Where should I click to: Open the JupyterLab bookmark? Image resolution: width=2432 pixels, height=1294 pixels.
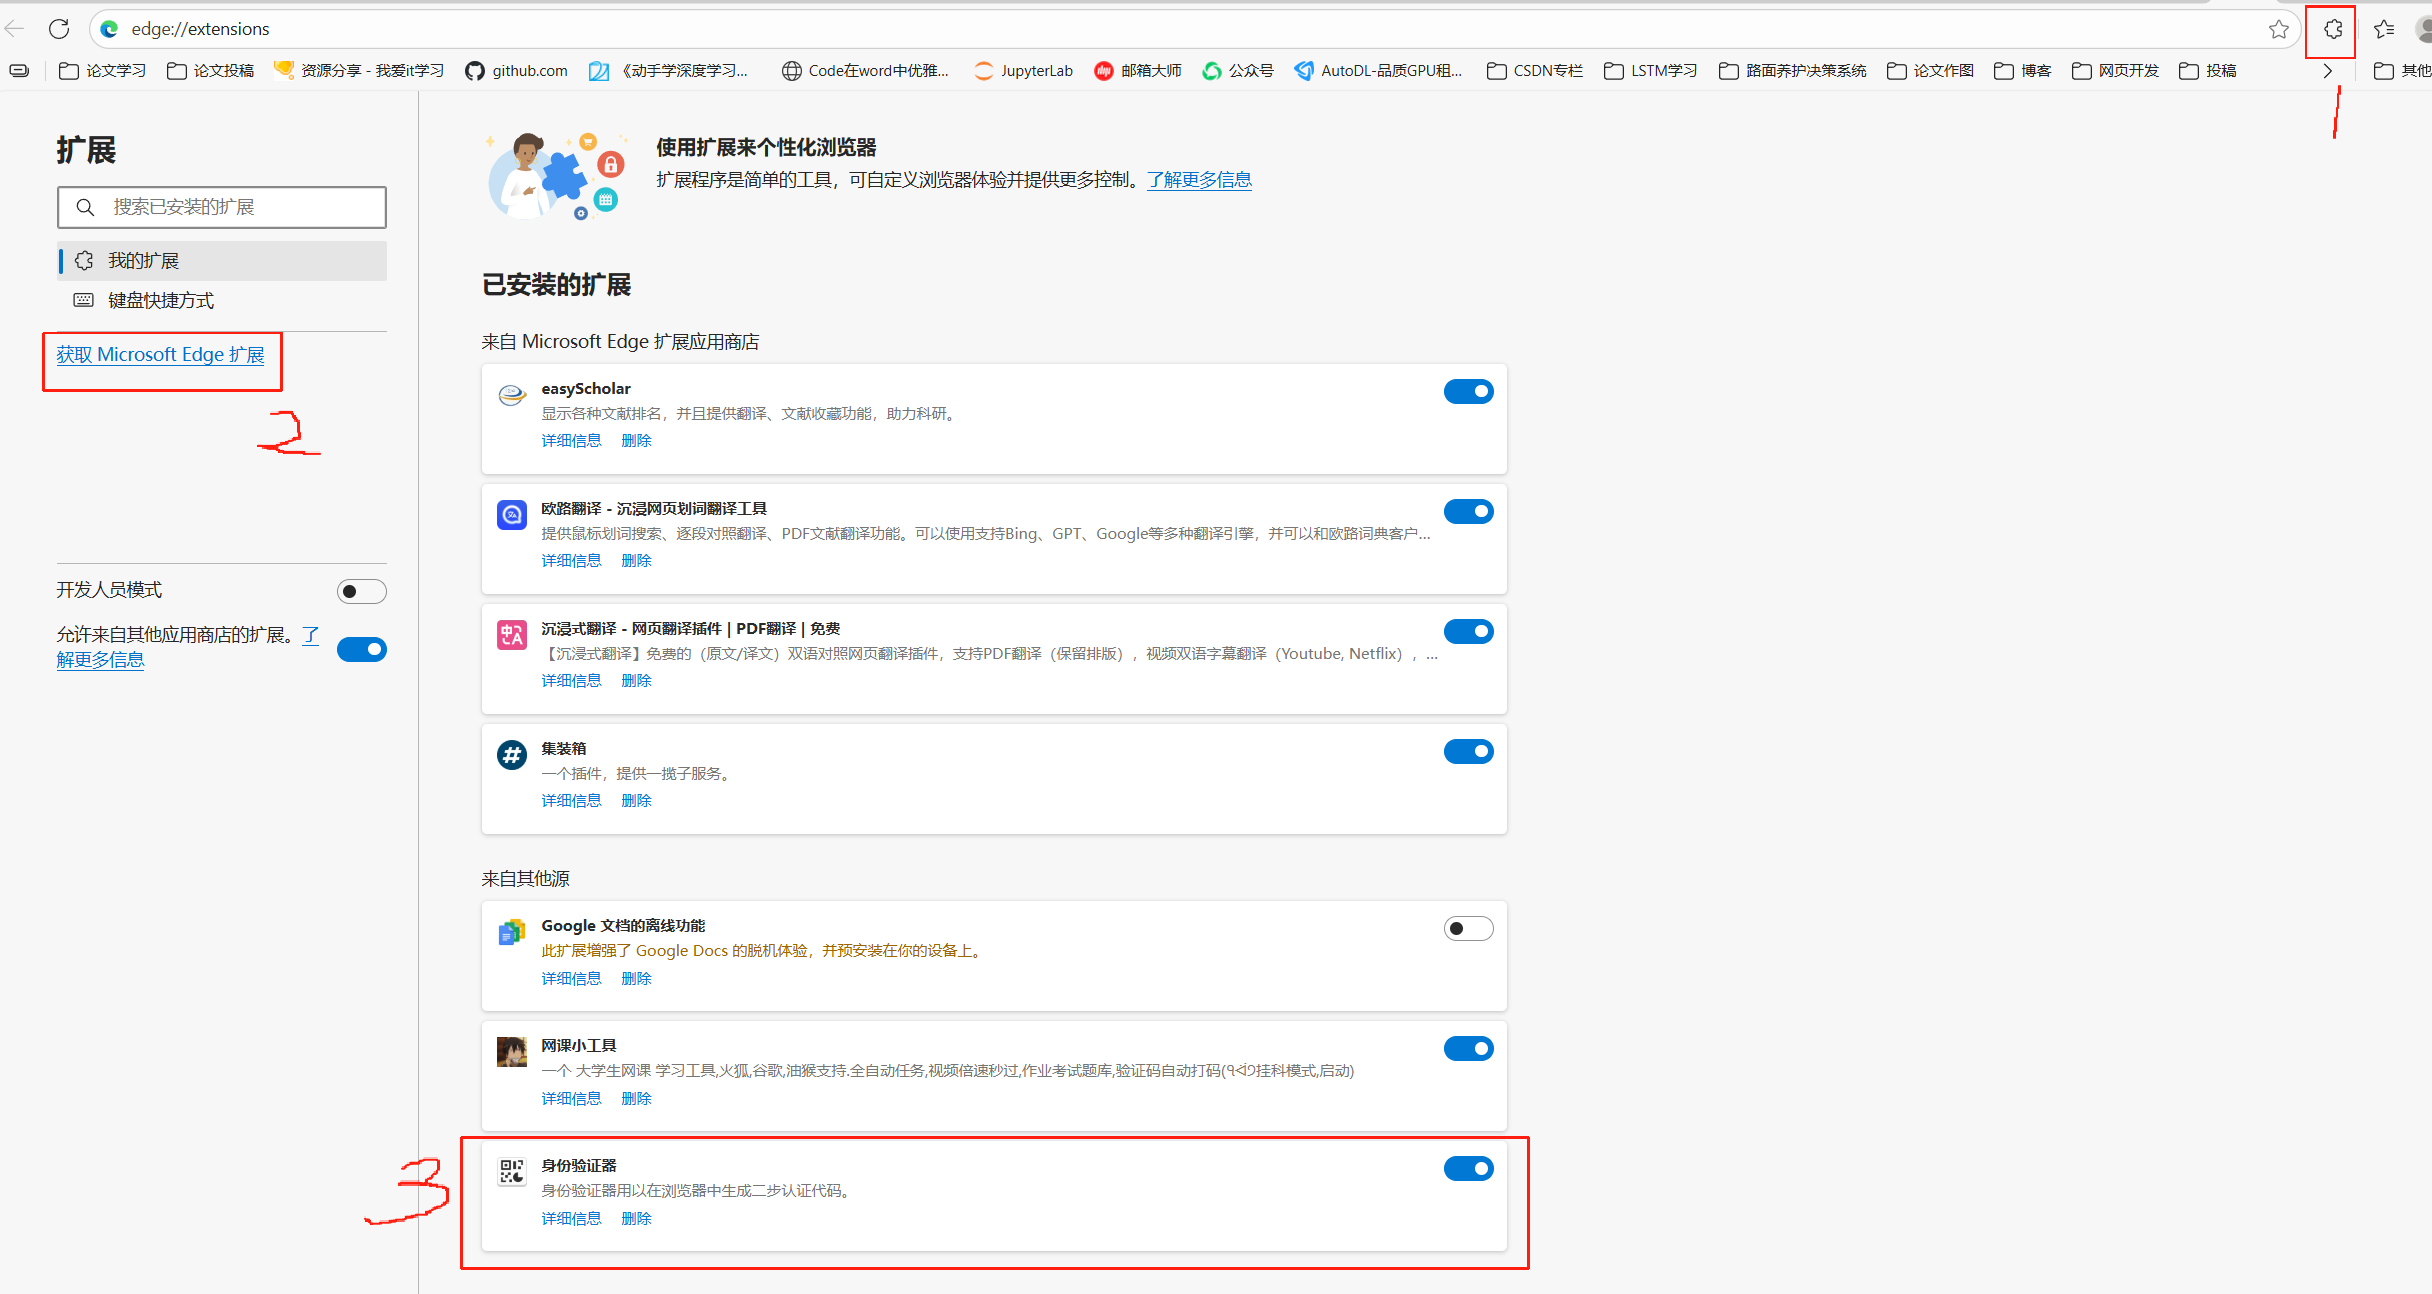pos(1023,71)
